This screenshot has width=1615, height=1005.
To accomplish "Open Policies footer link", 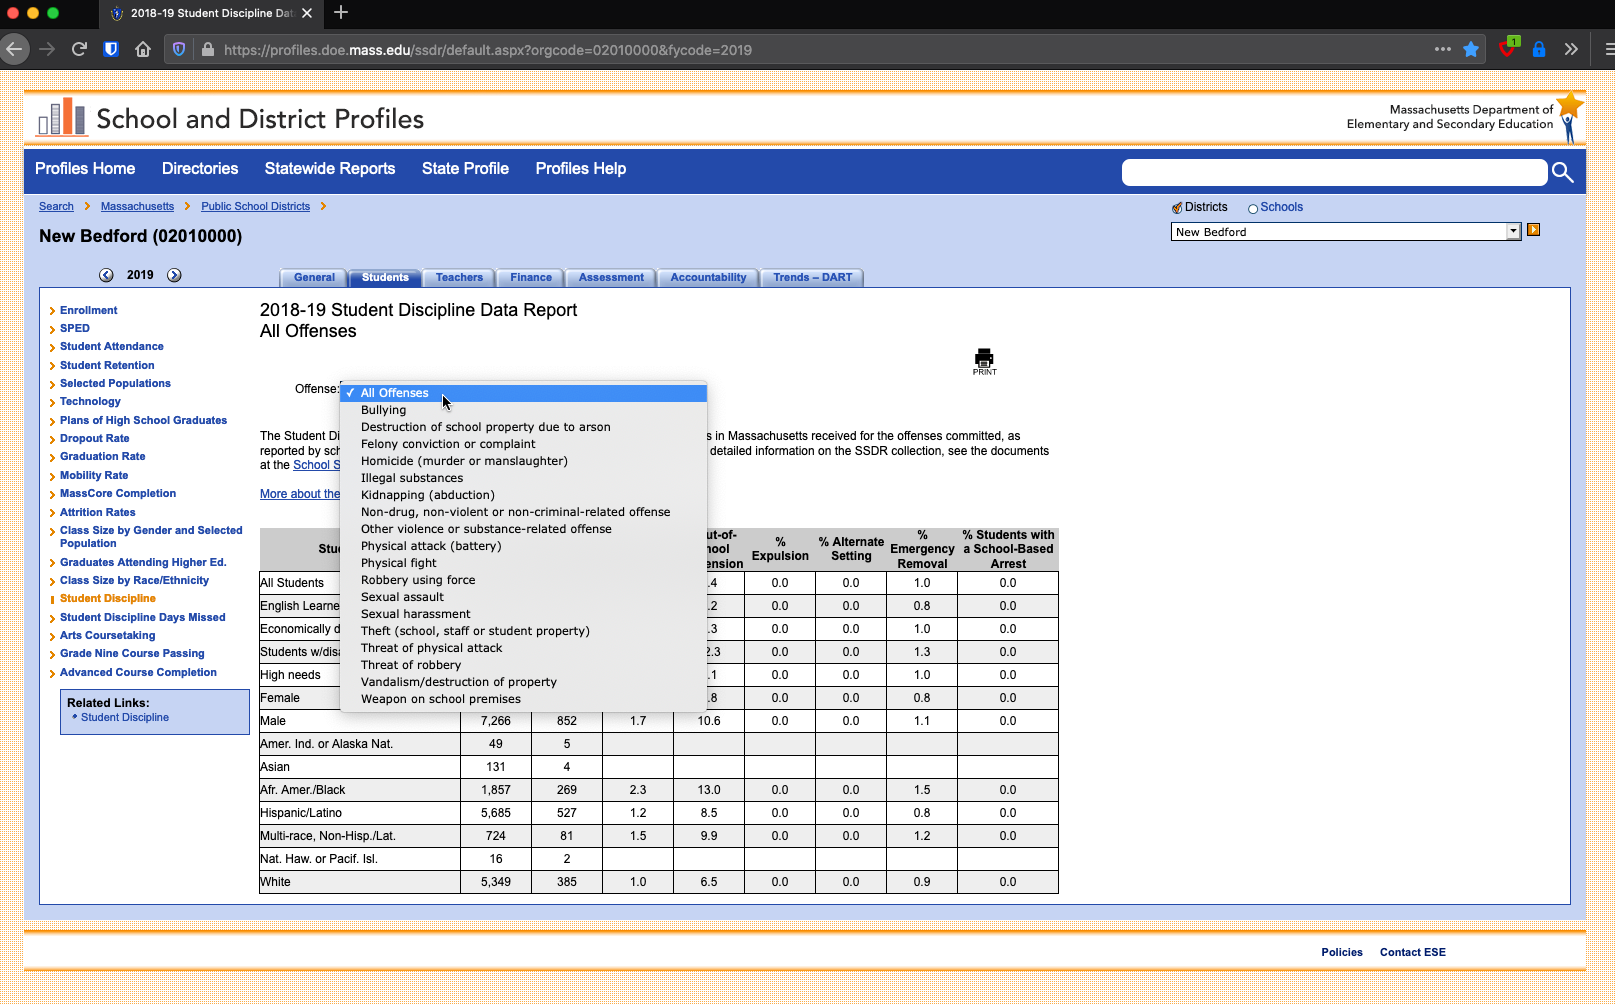I will (1341, 953).
